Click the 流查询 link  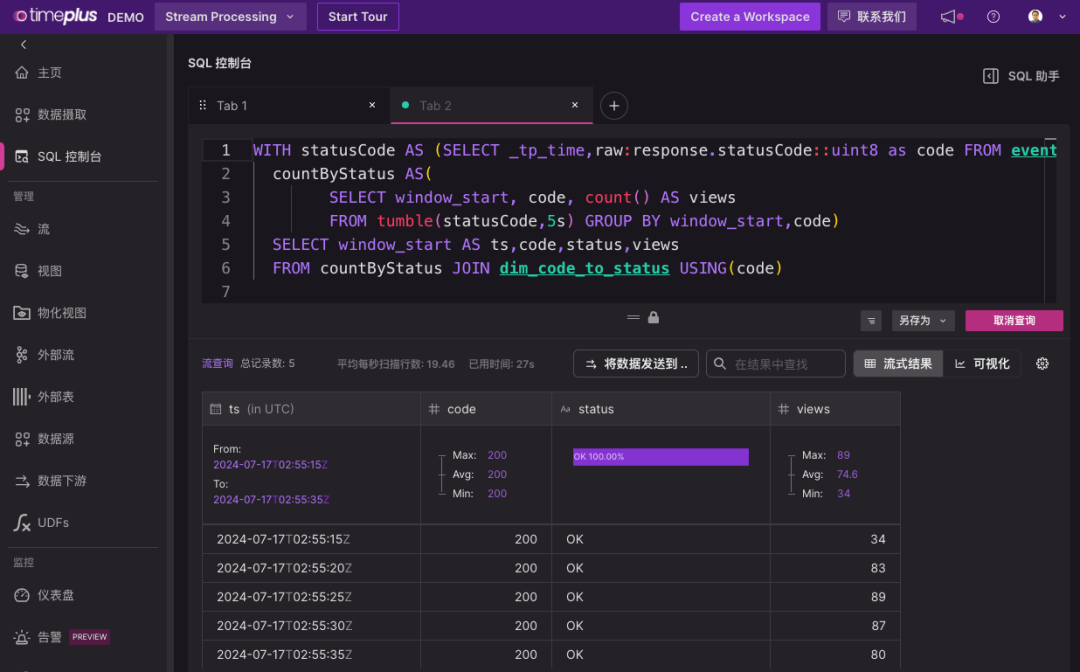pos(217,364)
